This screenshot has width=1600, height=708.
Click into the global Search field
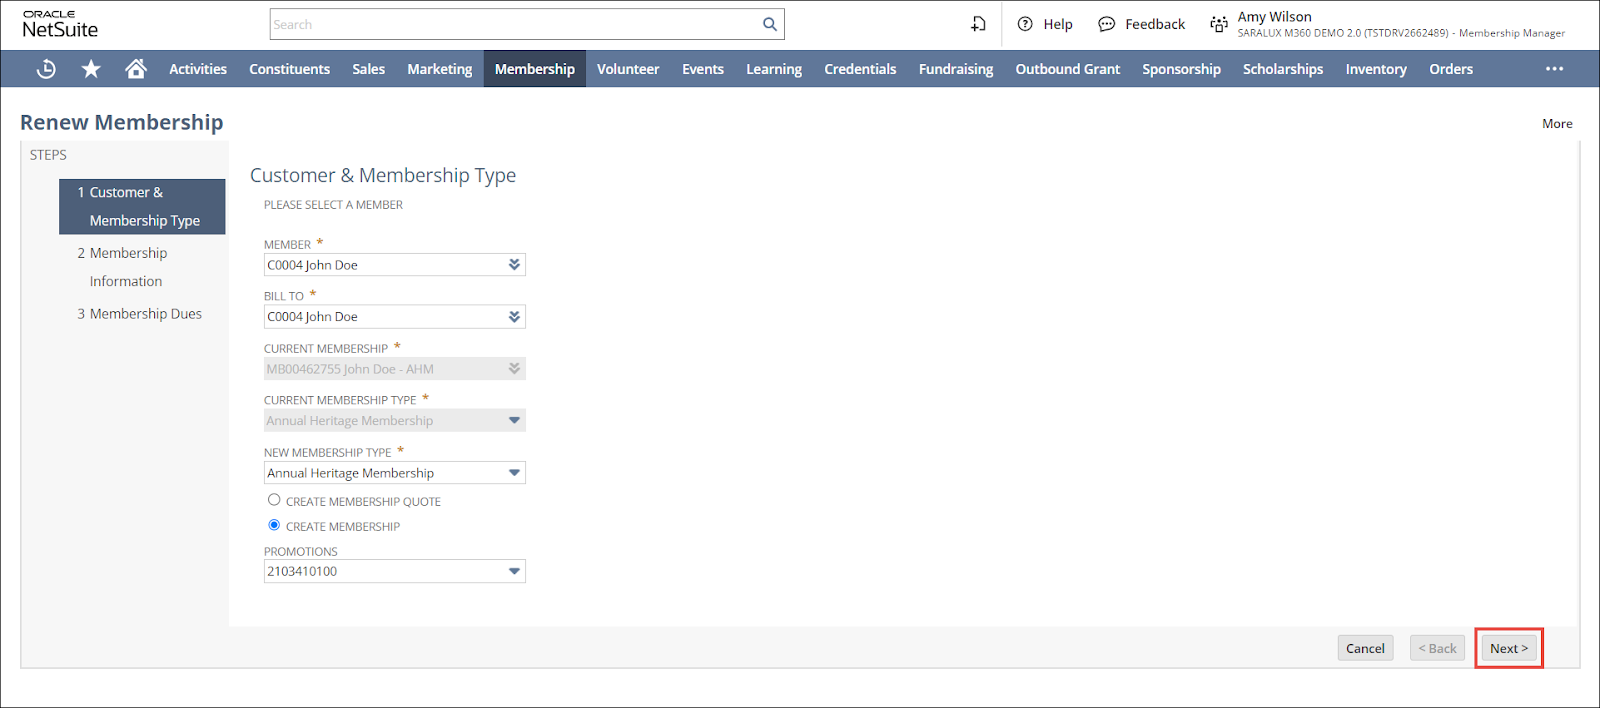coord(514,24)
